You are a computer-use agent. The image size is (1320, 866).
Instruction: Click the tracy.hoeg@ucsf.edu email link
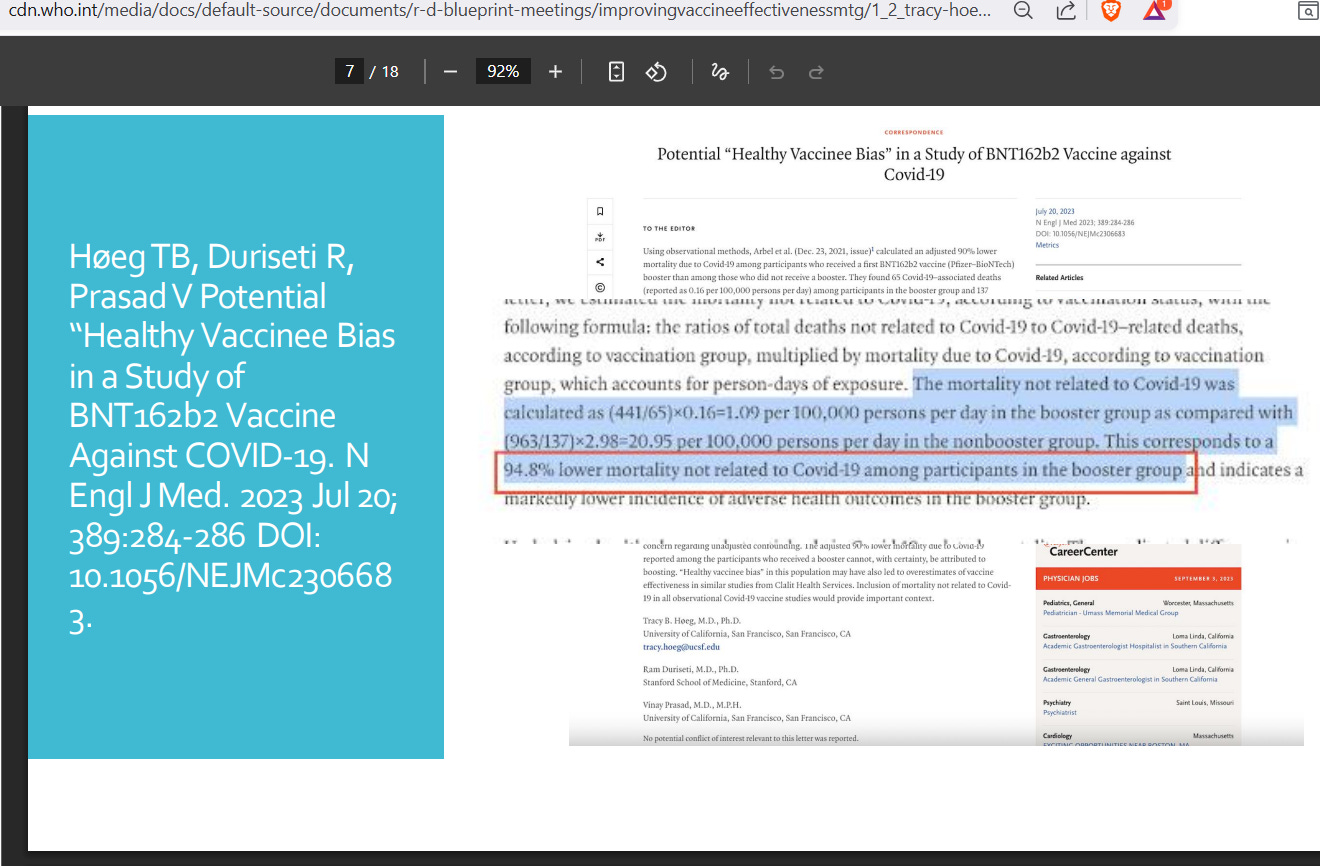click(x=681, y=647)
